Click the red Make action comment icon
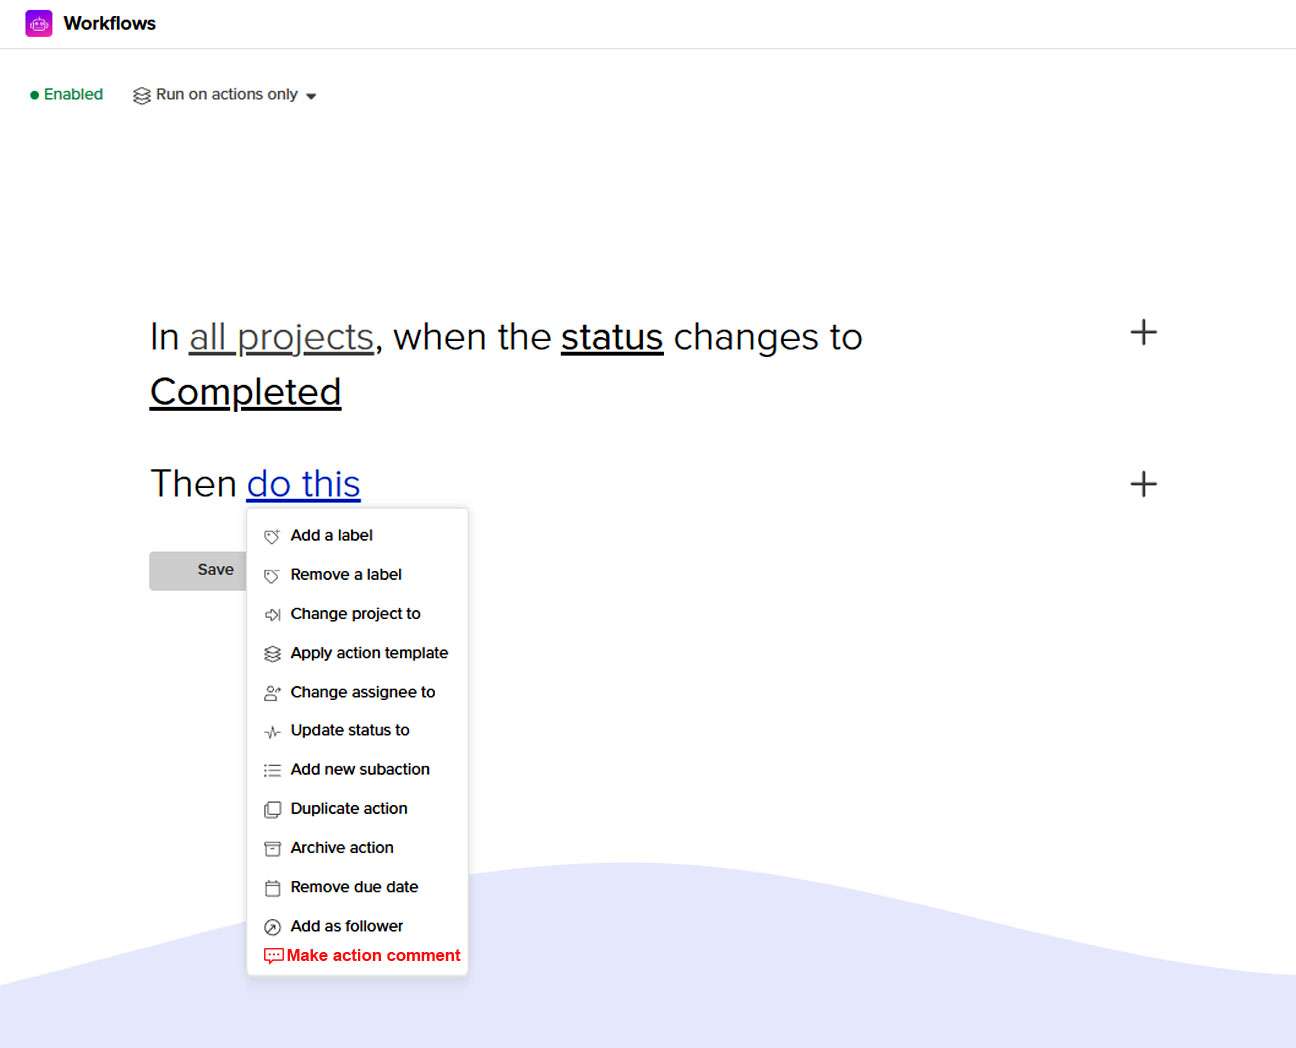Screen dimensions: 1296x1048 point(273,956)
